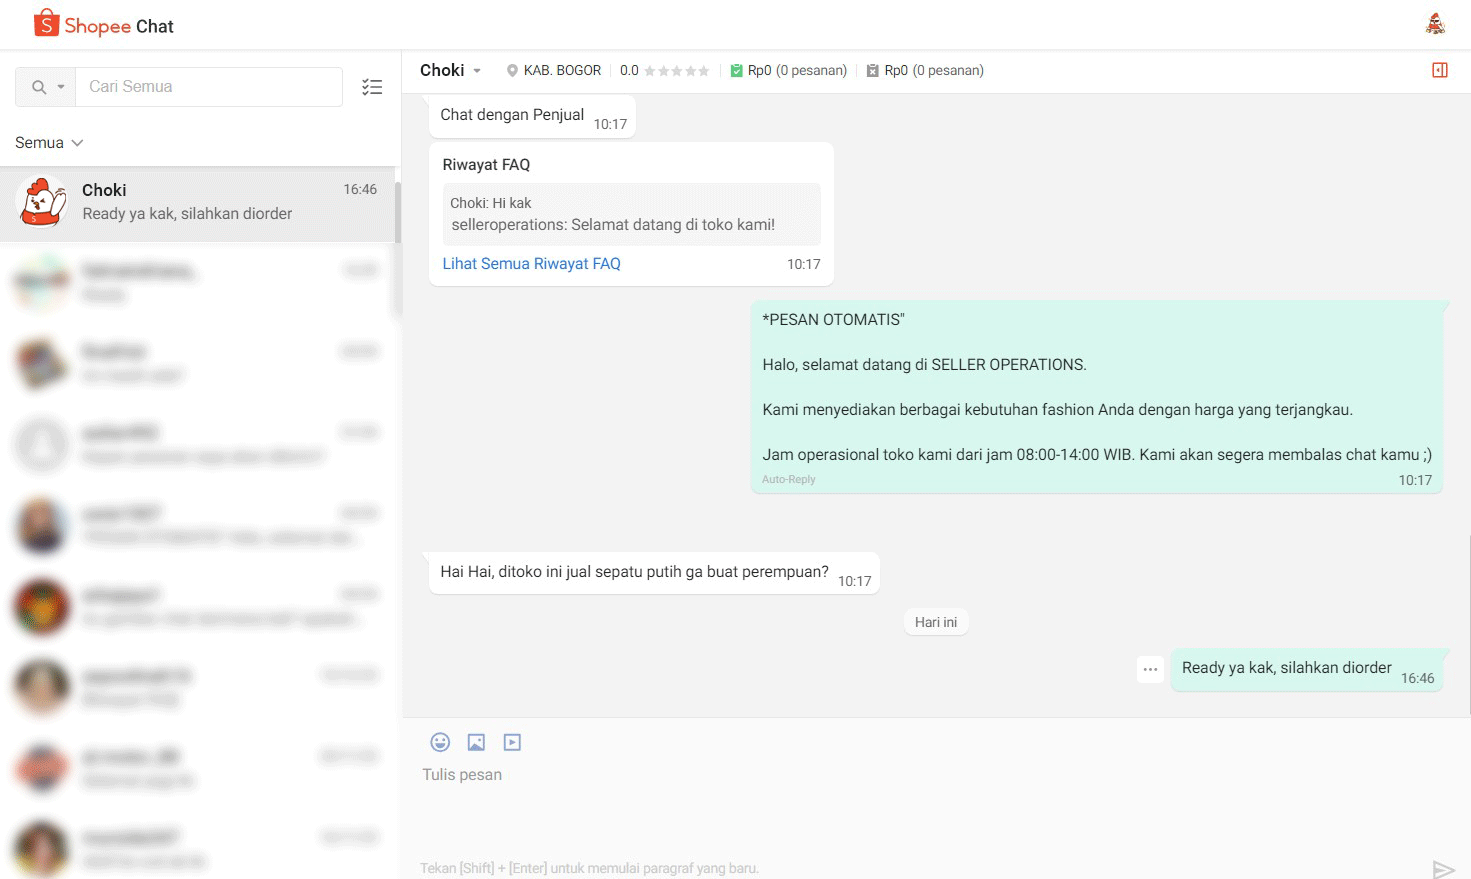Click the seller avatar in the top-right corner
The image size is (1471, 879).
pos(1435,23)
